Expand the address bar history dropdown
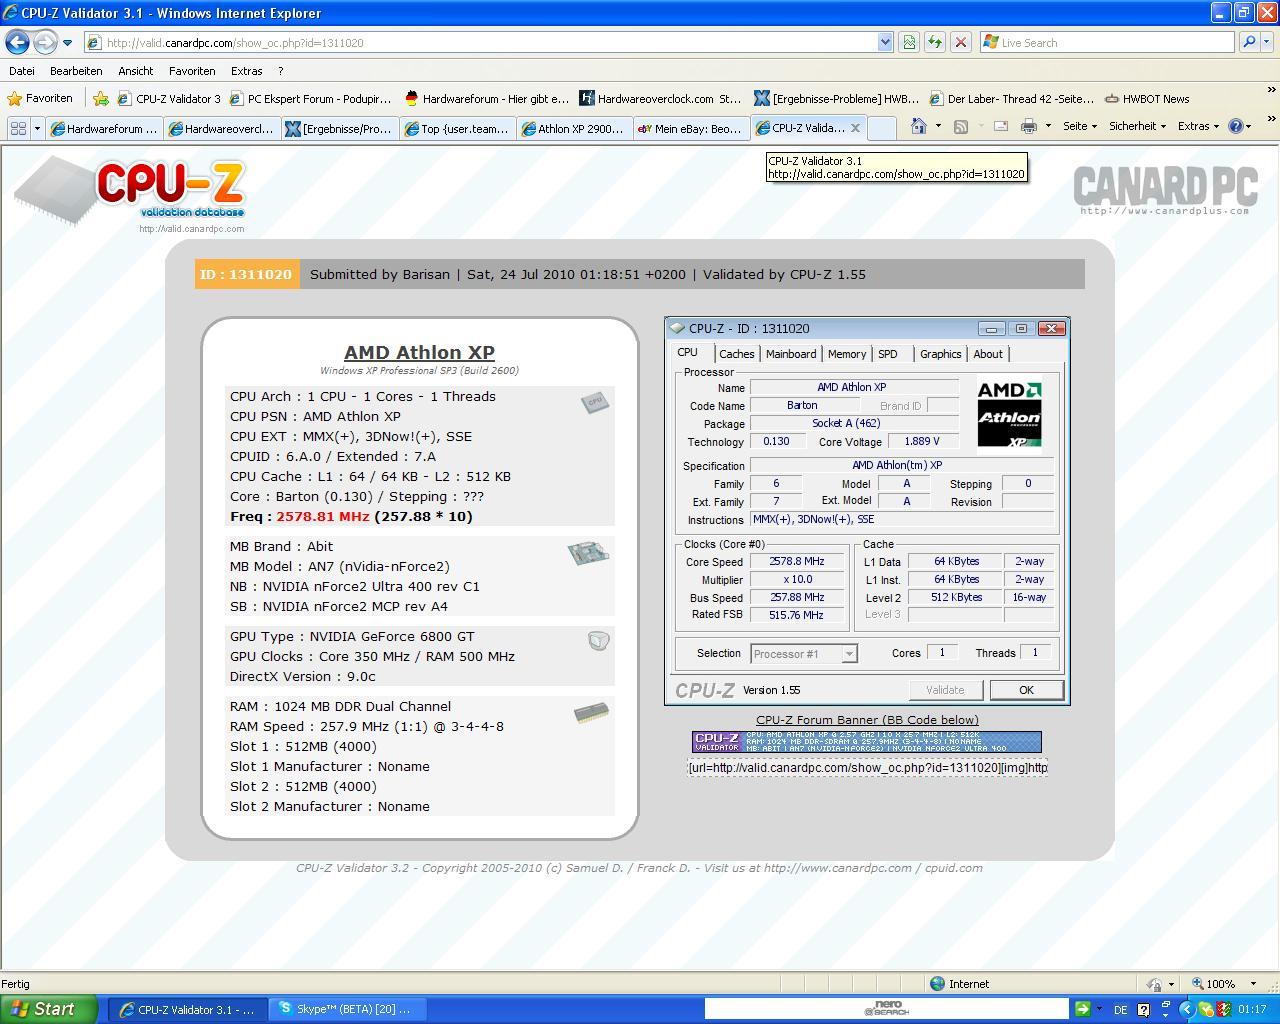The image size is (1280, 1024). (x=885, y=43)
